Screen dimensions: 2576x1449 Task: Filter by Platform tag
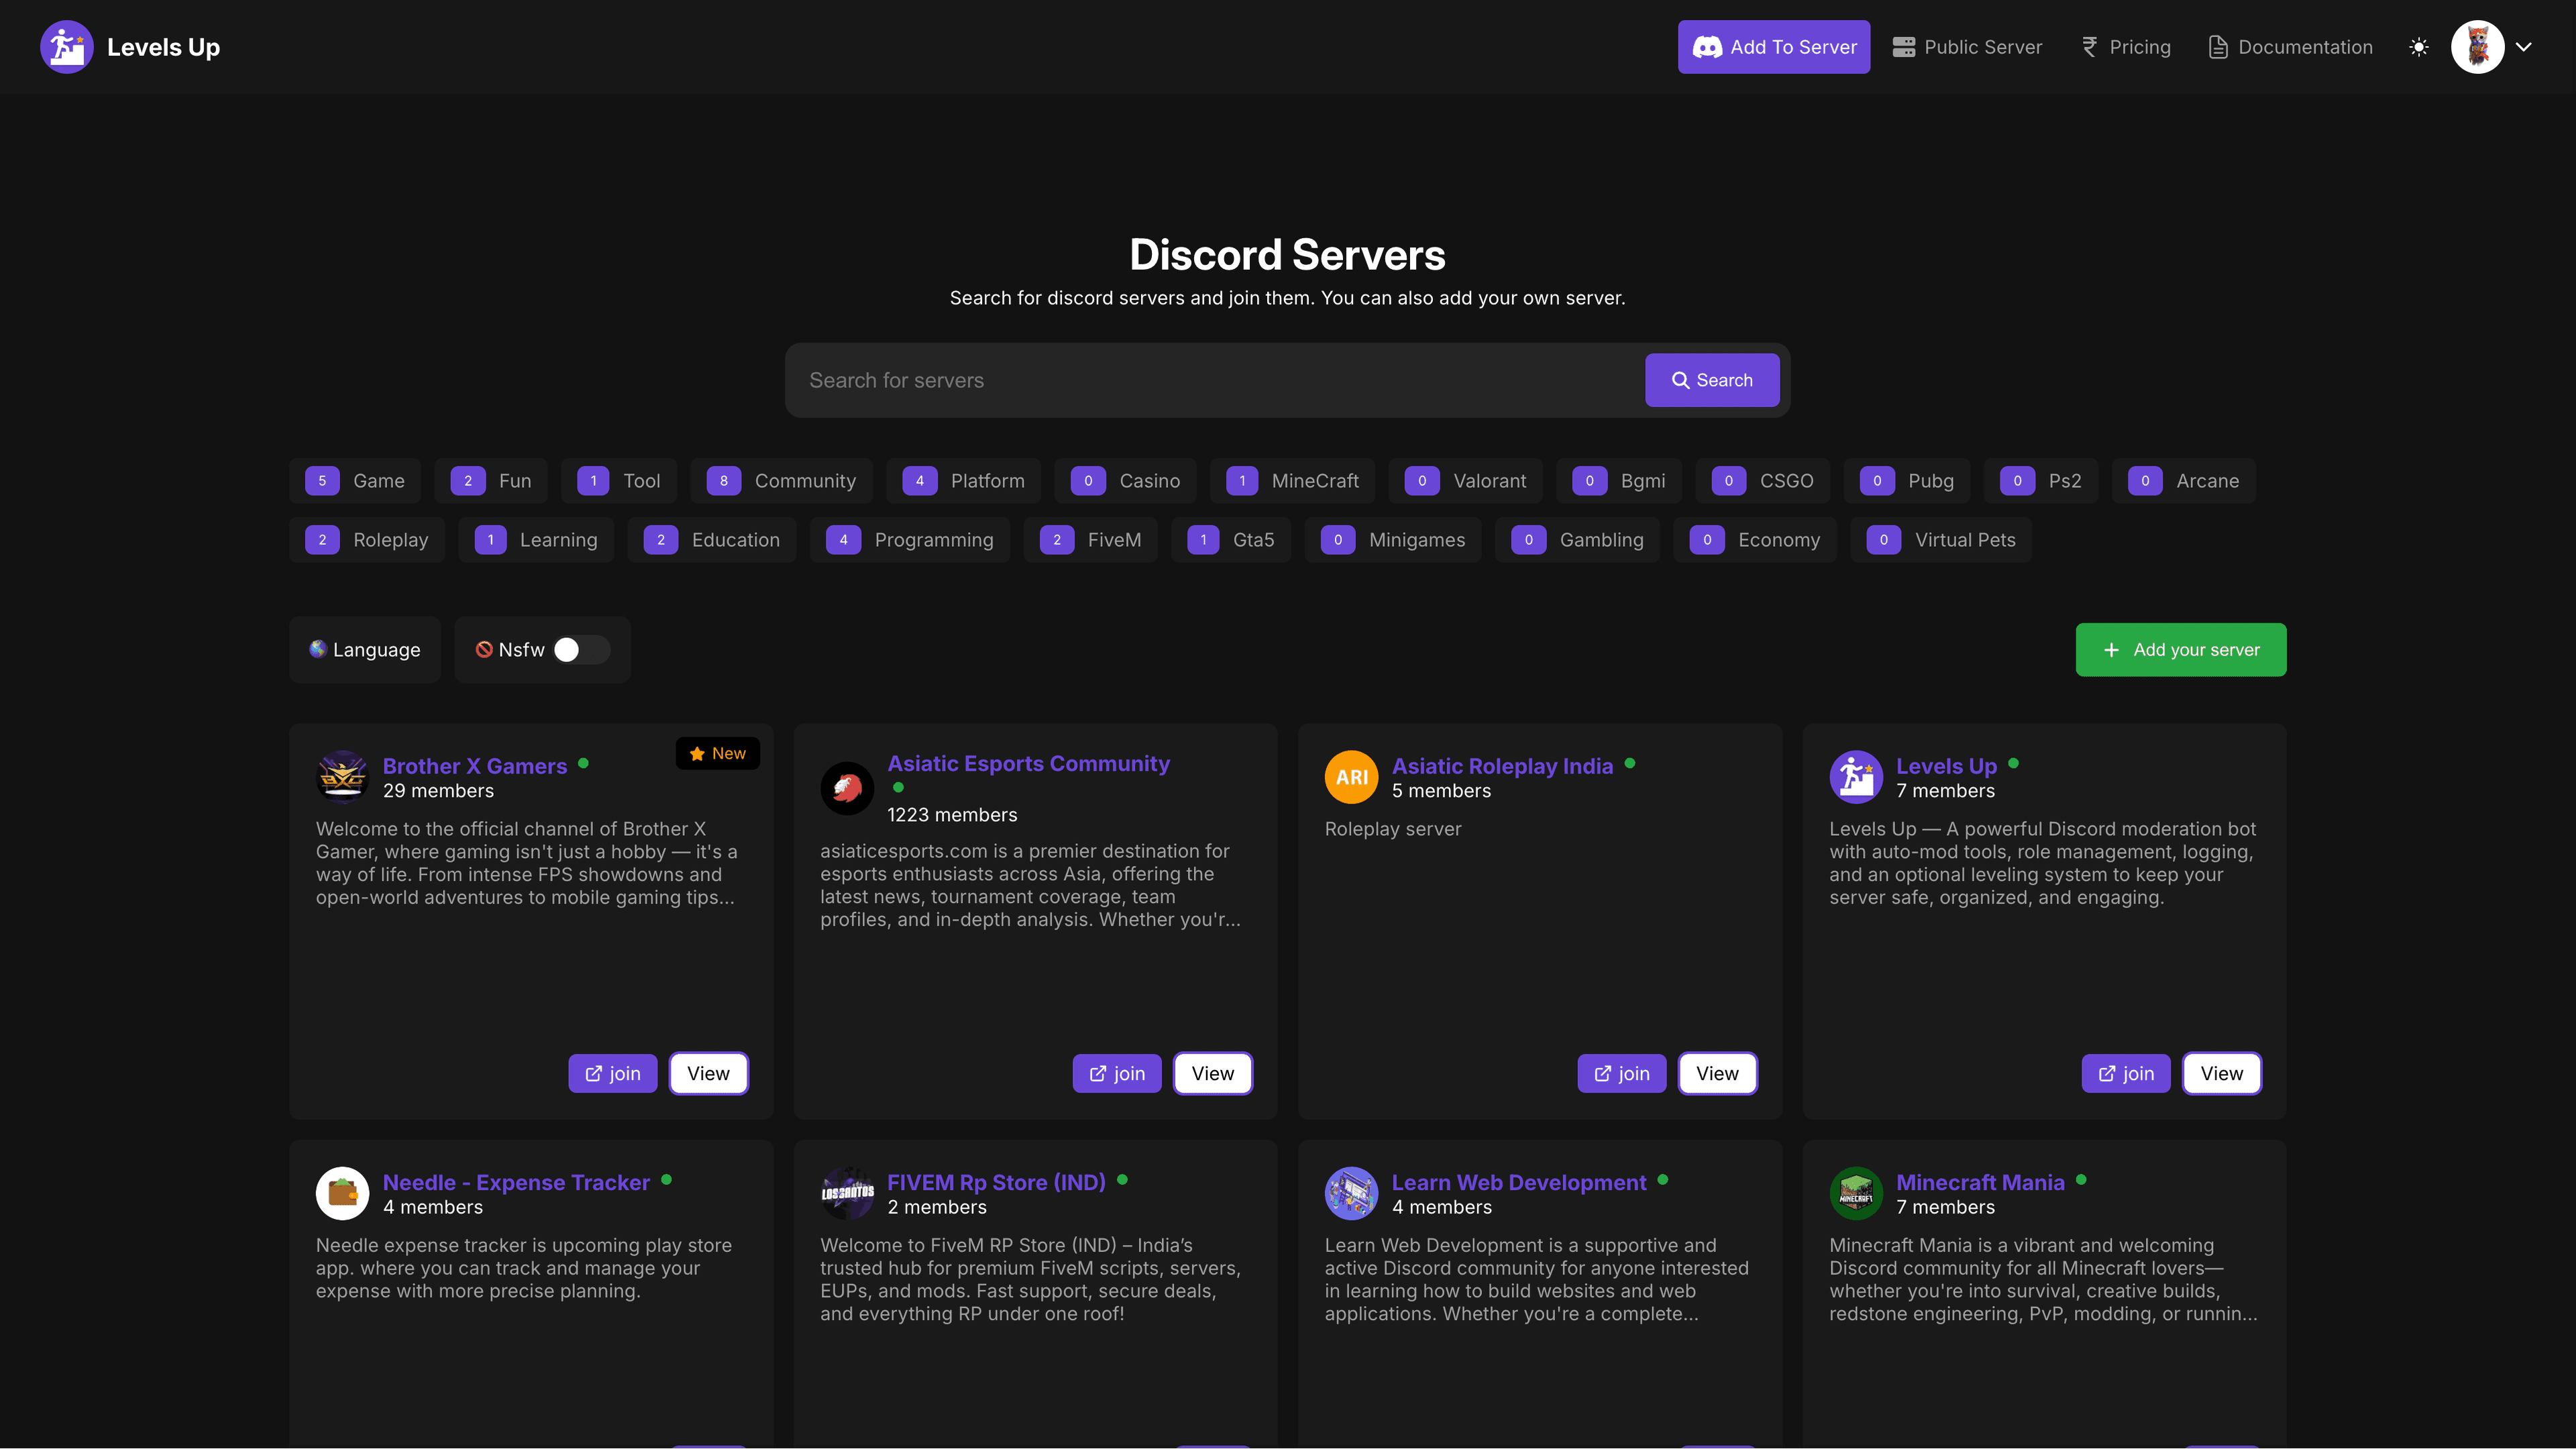(963, 481)
